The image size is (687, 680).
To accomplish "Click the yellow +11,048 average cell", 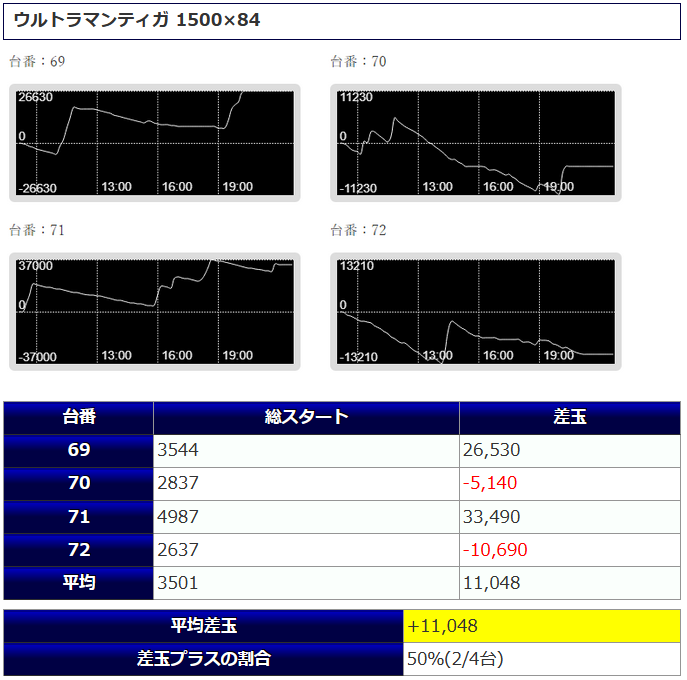I will (541, 626).
